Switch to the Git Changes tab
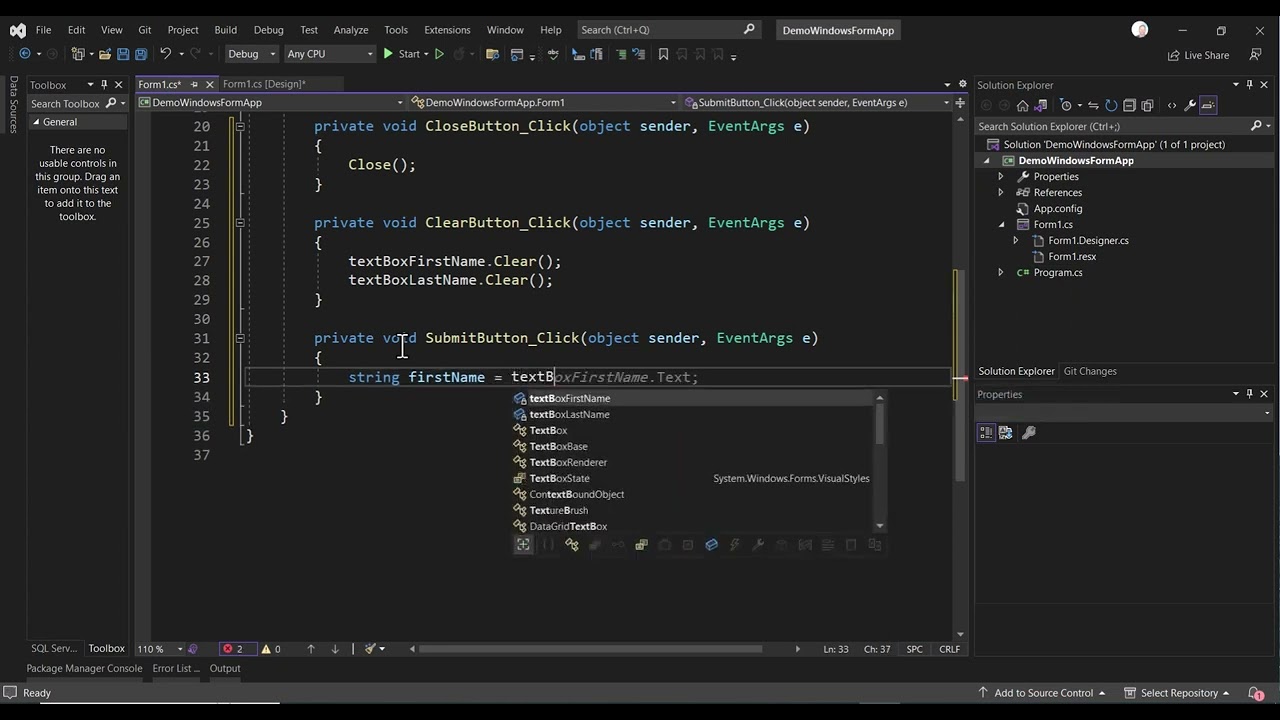The width and height of the screenshot is (1280, 720). (x=1090, y=371)
